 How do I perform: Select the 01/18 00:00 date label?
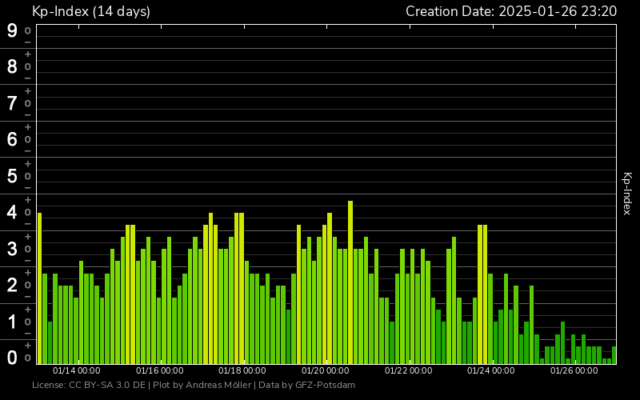click(x=242, y=370)
